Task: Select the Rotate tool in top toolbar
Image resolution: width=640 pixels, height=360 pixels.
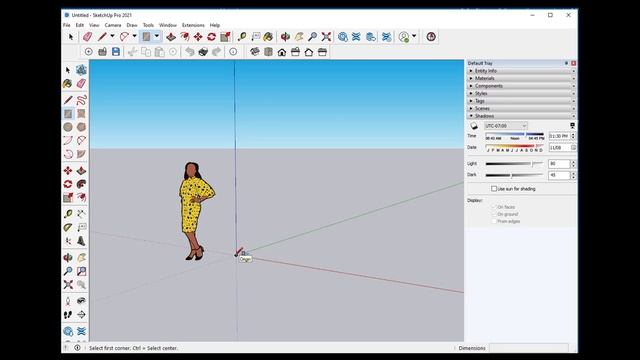Action: point(211,37)
